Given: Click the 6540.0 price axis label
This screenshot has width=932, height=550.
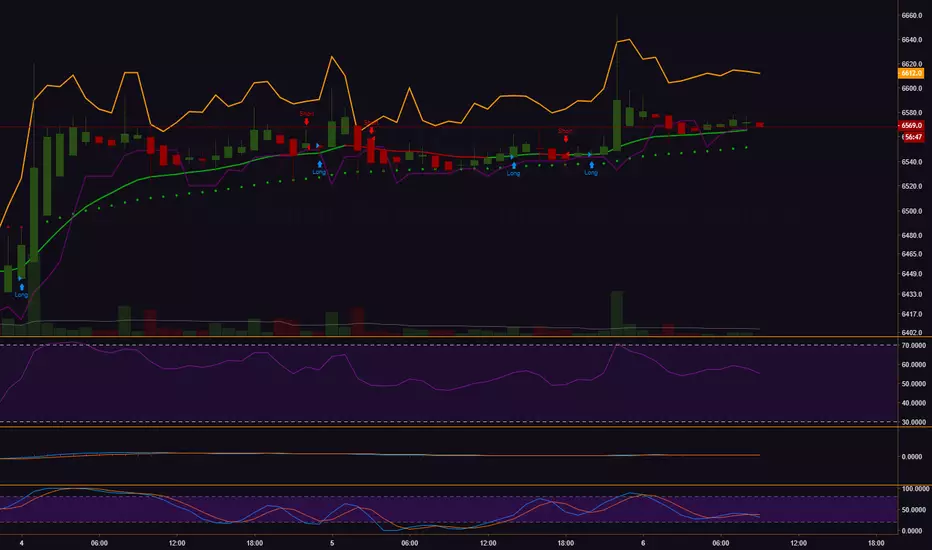Looking at the screenshot, I should (912, 162).
